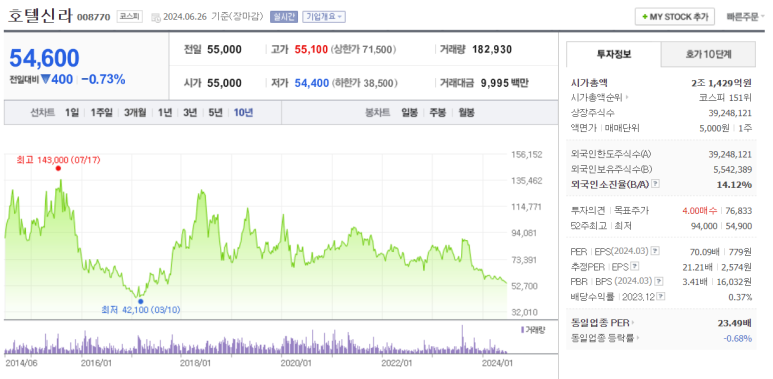Image resolution: width=773 pixels, height=379 pixels.
Task: Click the 동일업종 등락률 value -0.68%
Action: (x=738, y=339)
